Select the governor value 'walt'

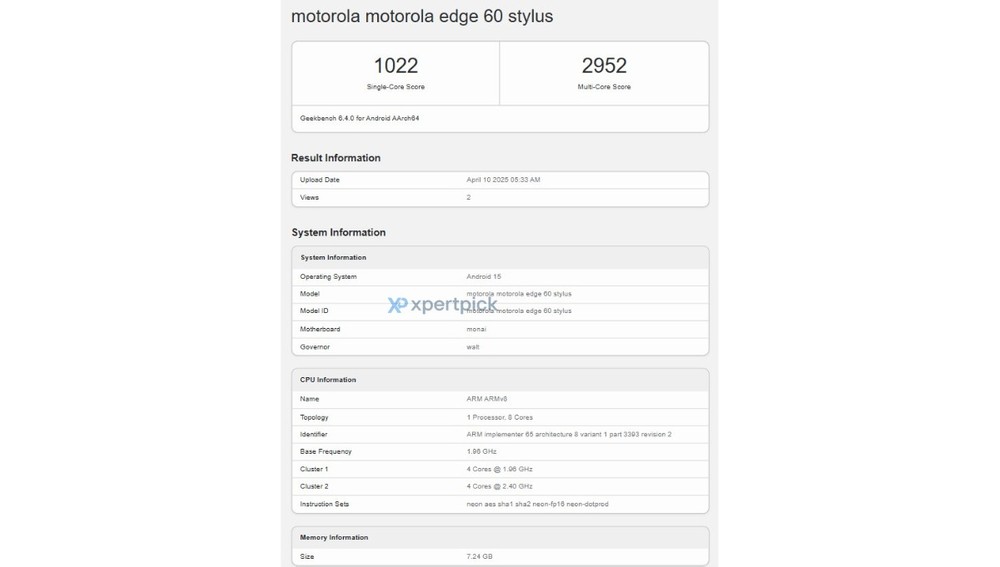click(x=473, y=347)
